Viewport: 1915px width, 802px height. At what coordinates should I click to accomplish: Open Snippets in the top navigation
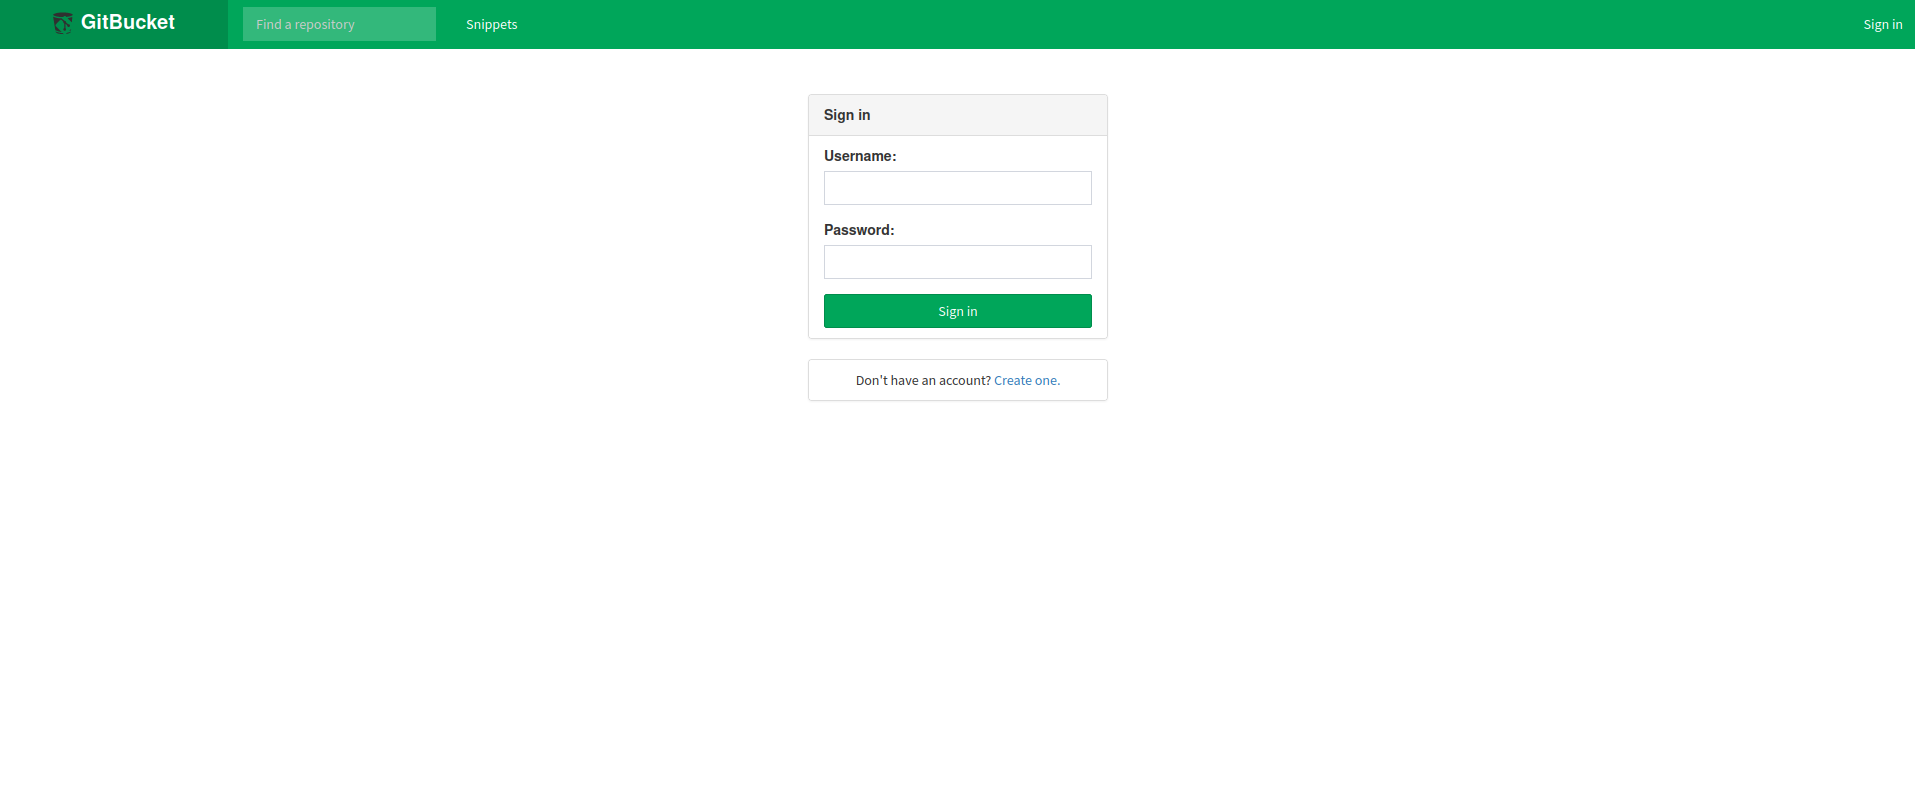[491, 24]
